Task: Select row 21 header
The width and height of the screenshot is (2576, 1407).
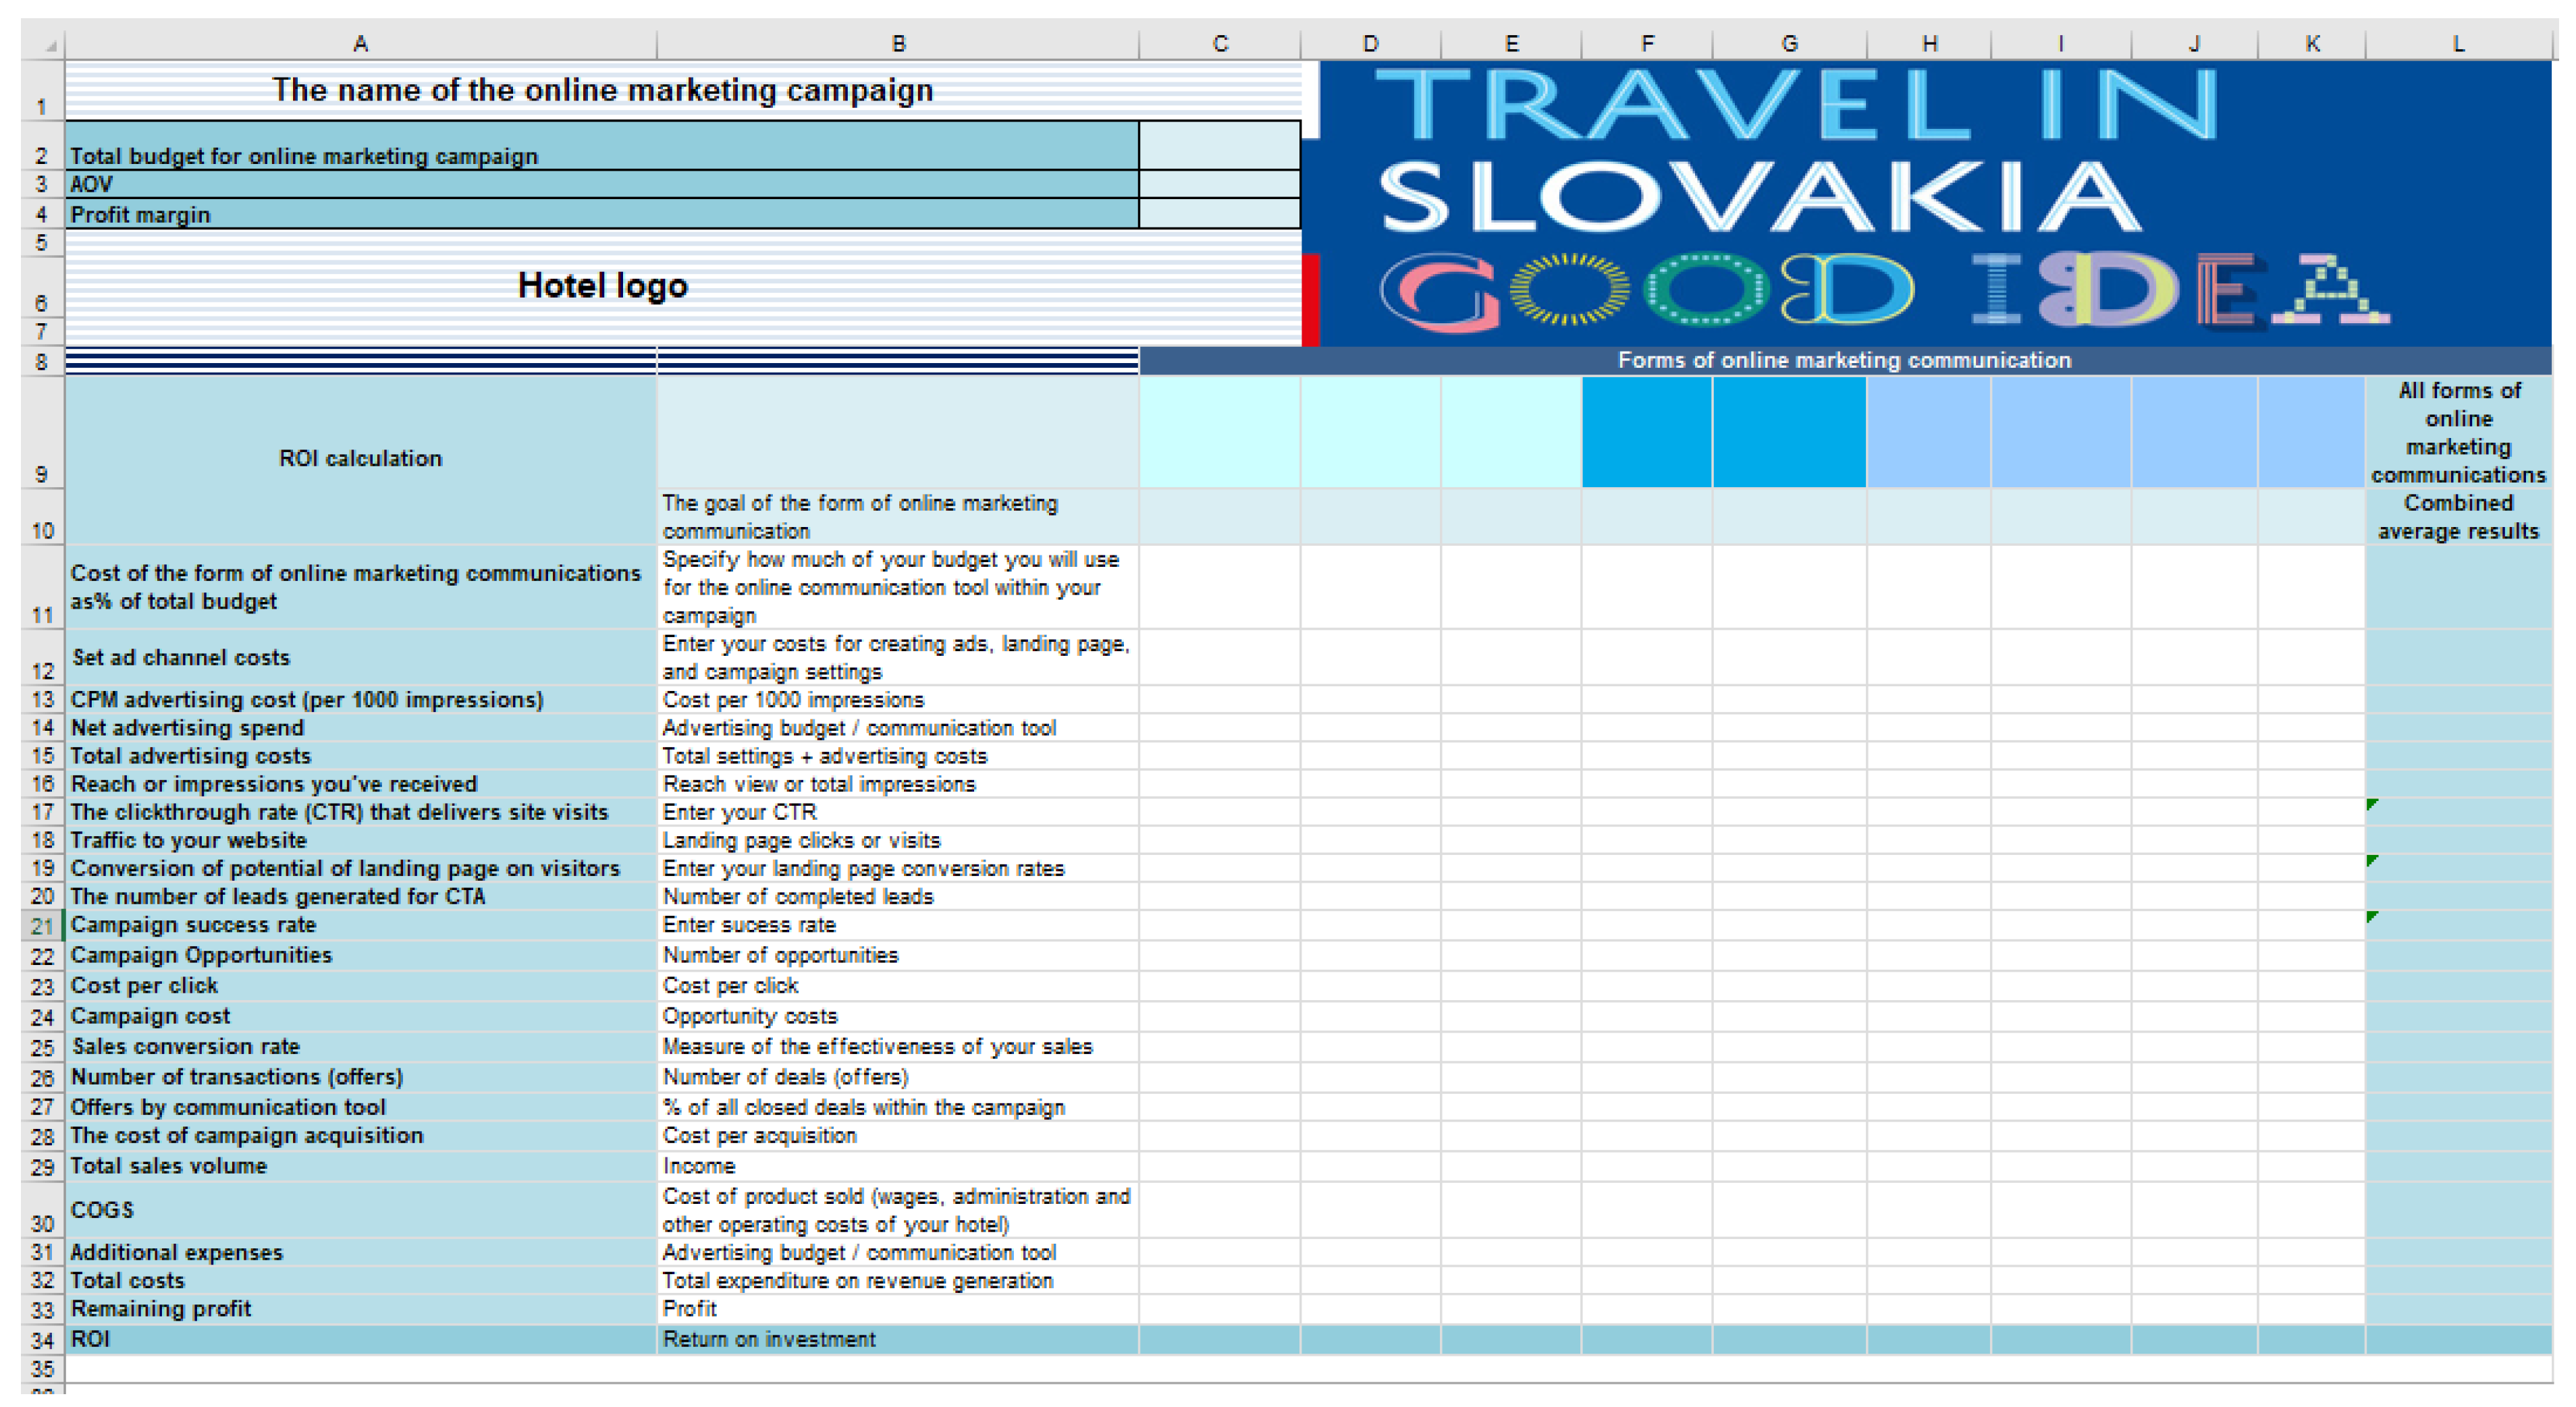Action: 42,926
